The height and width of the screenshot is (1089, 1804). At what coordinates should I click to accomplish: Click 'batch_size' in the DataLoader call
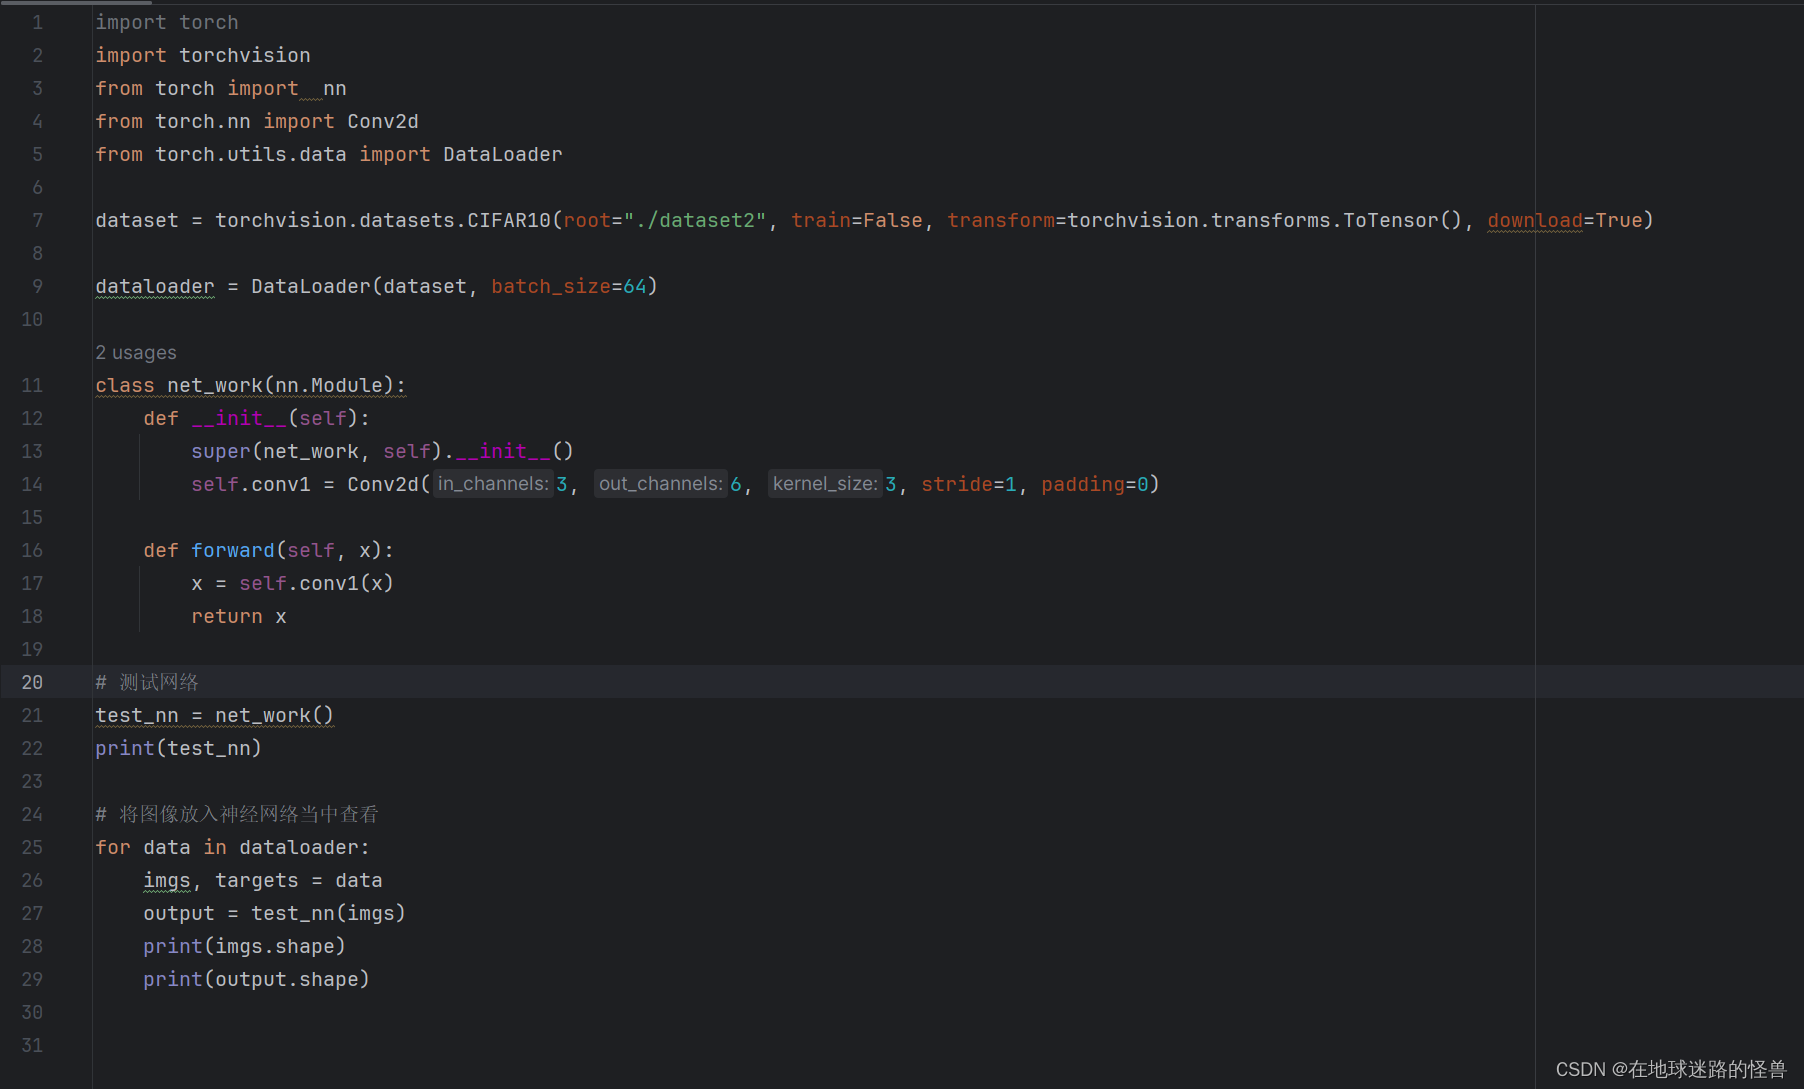coord(551,286)
